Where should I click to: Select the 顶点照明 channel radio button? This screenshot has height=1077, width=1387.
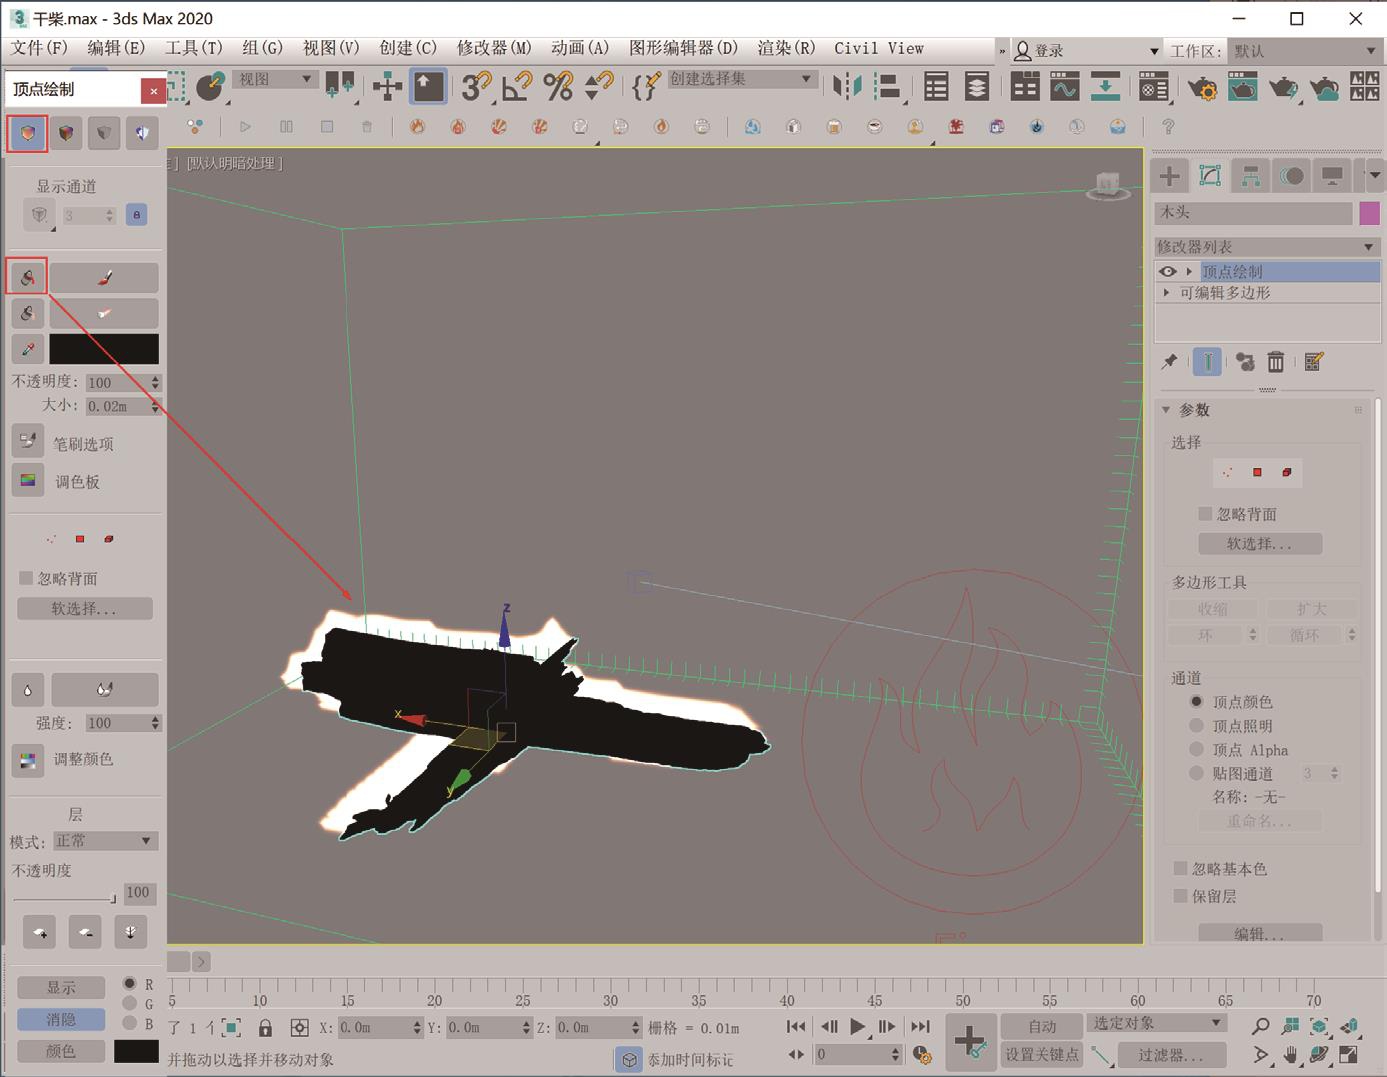1196,725
